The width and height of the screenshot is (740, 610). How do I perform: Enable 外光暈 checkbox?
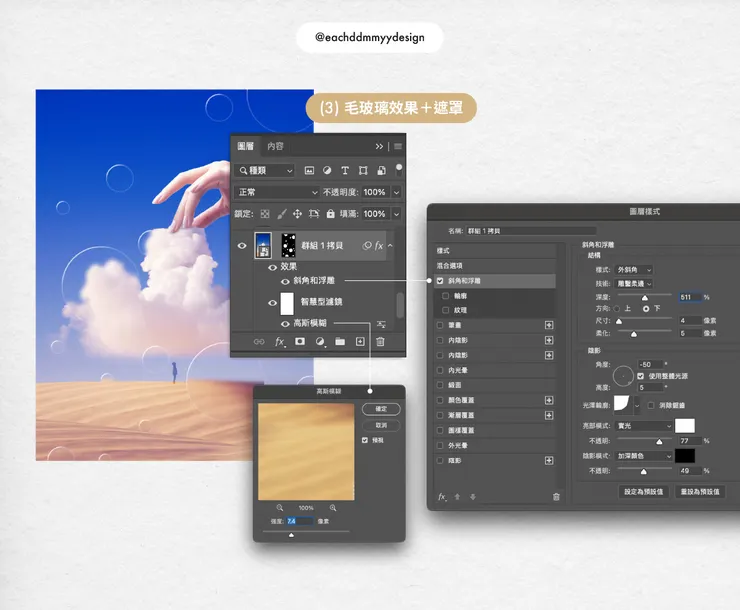(440, 445)
